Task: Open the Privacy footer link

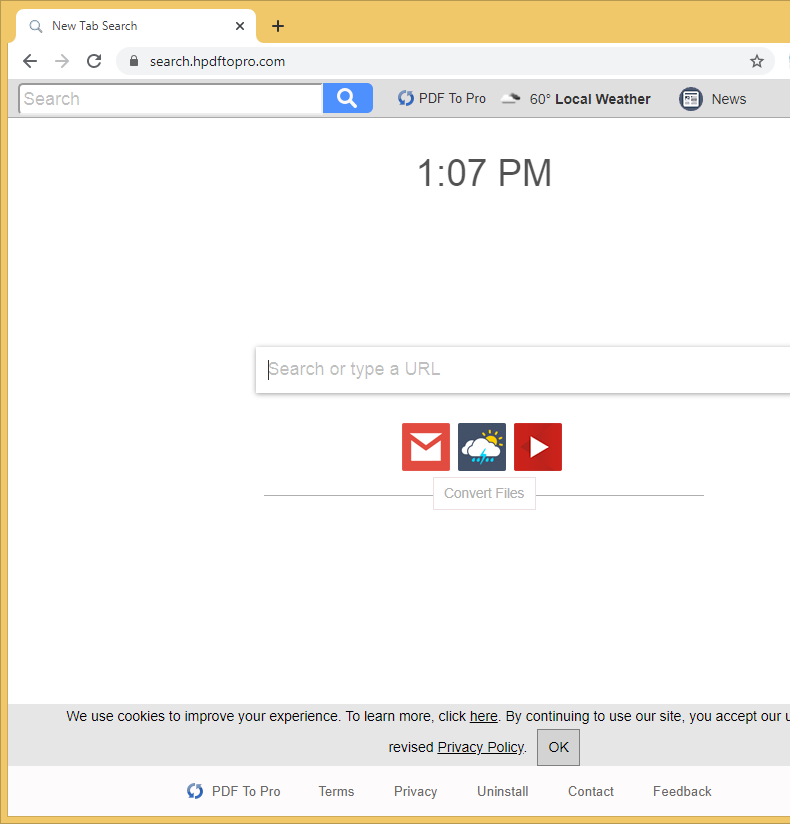Action: coord(416,791)
